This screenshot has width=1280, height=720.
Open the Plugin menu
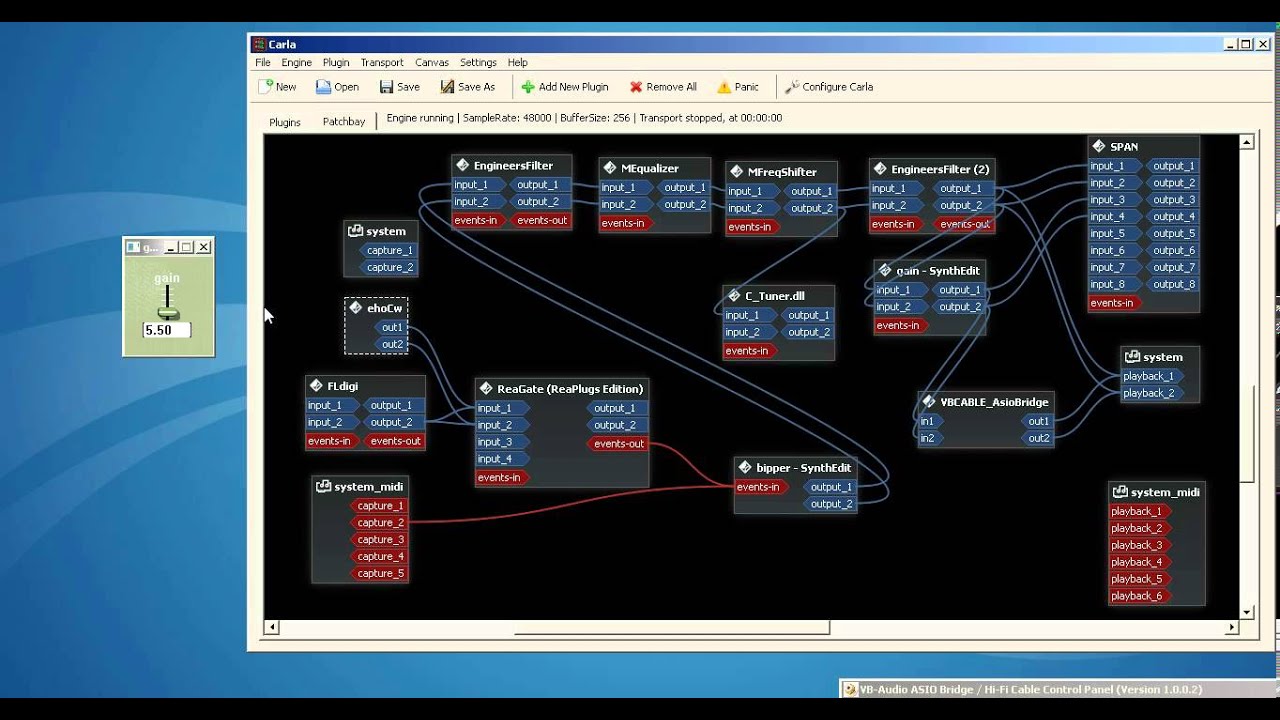pos(336,62)
